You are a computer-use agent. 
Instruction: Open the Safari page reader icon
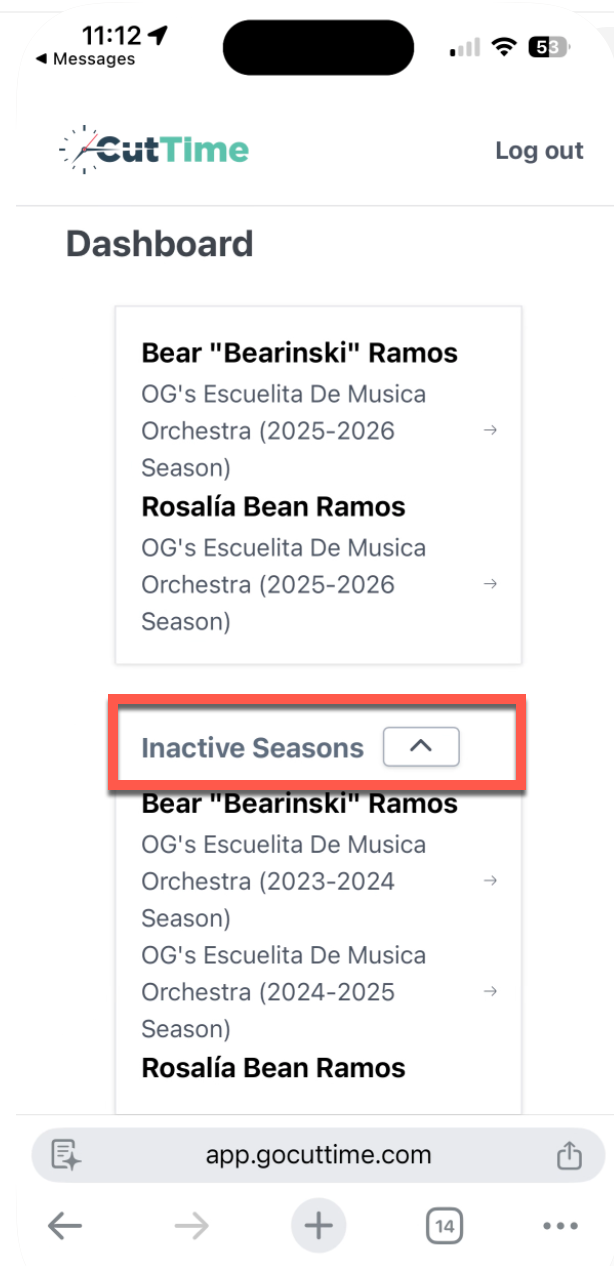tap(66, 1155)
